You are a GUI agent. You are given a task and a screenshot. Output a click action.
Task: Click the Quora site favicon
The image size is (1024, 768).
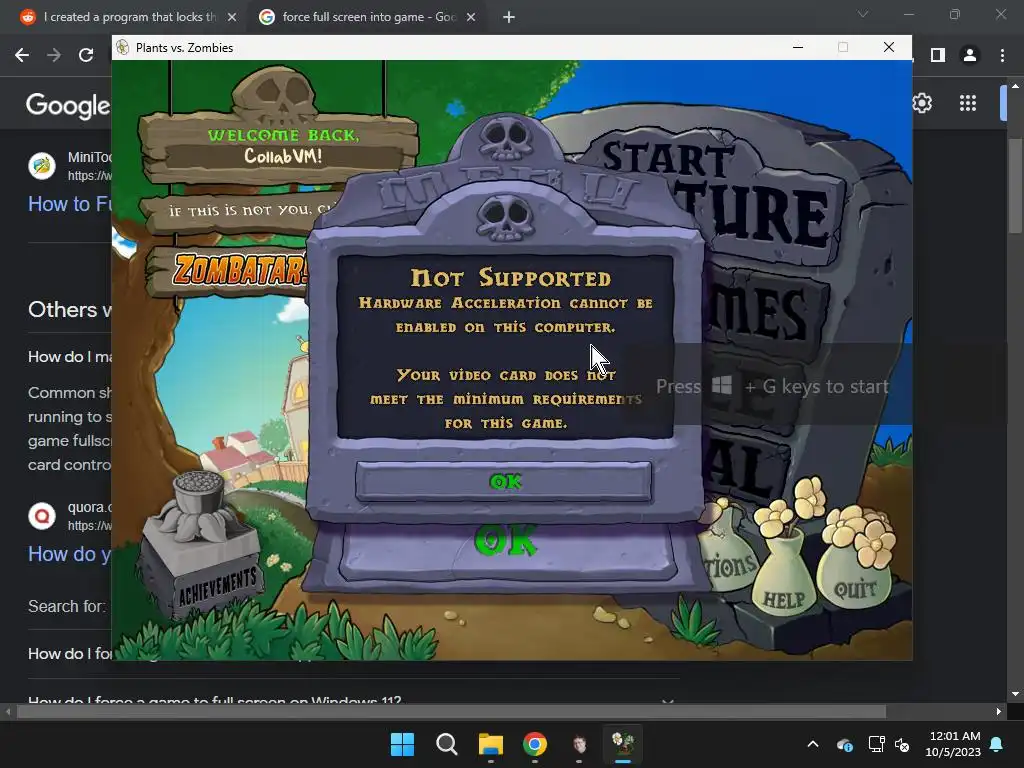42,516
